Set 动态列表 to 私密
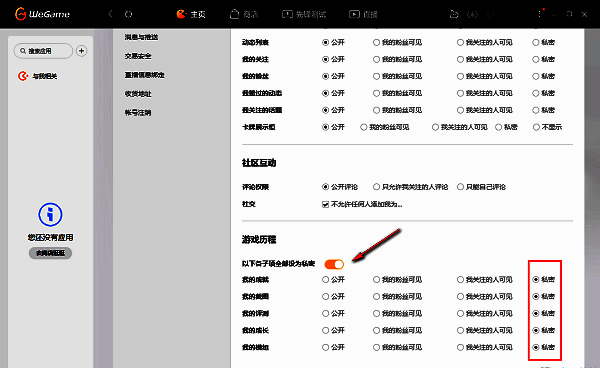The width and height of the screenshot is (600, 368). (x=536, y=42)
